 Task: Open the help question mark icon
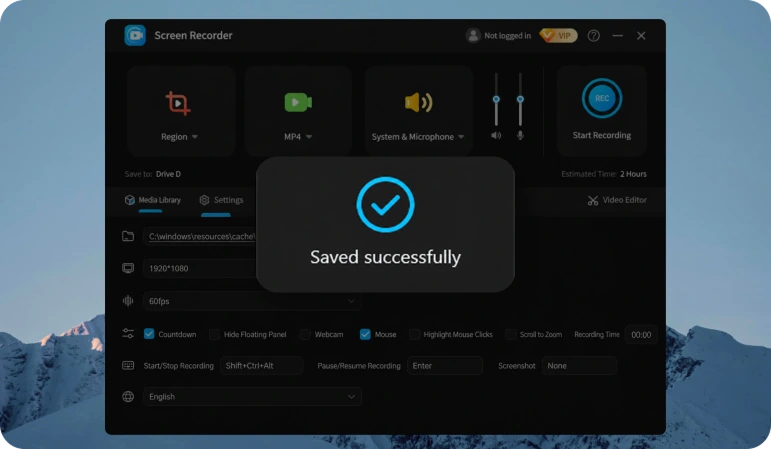click(593, 35)
